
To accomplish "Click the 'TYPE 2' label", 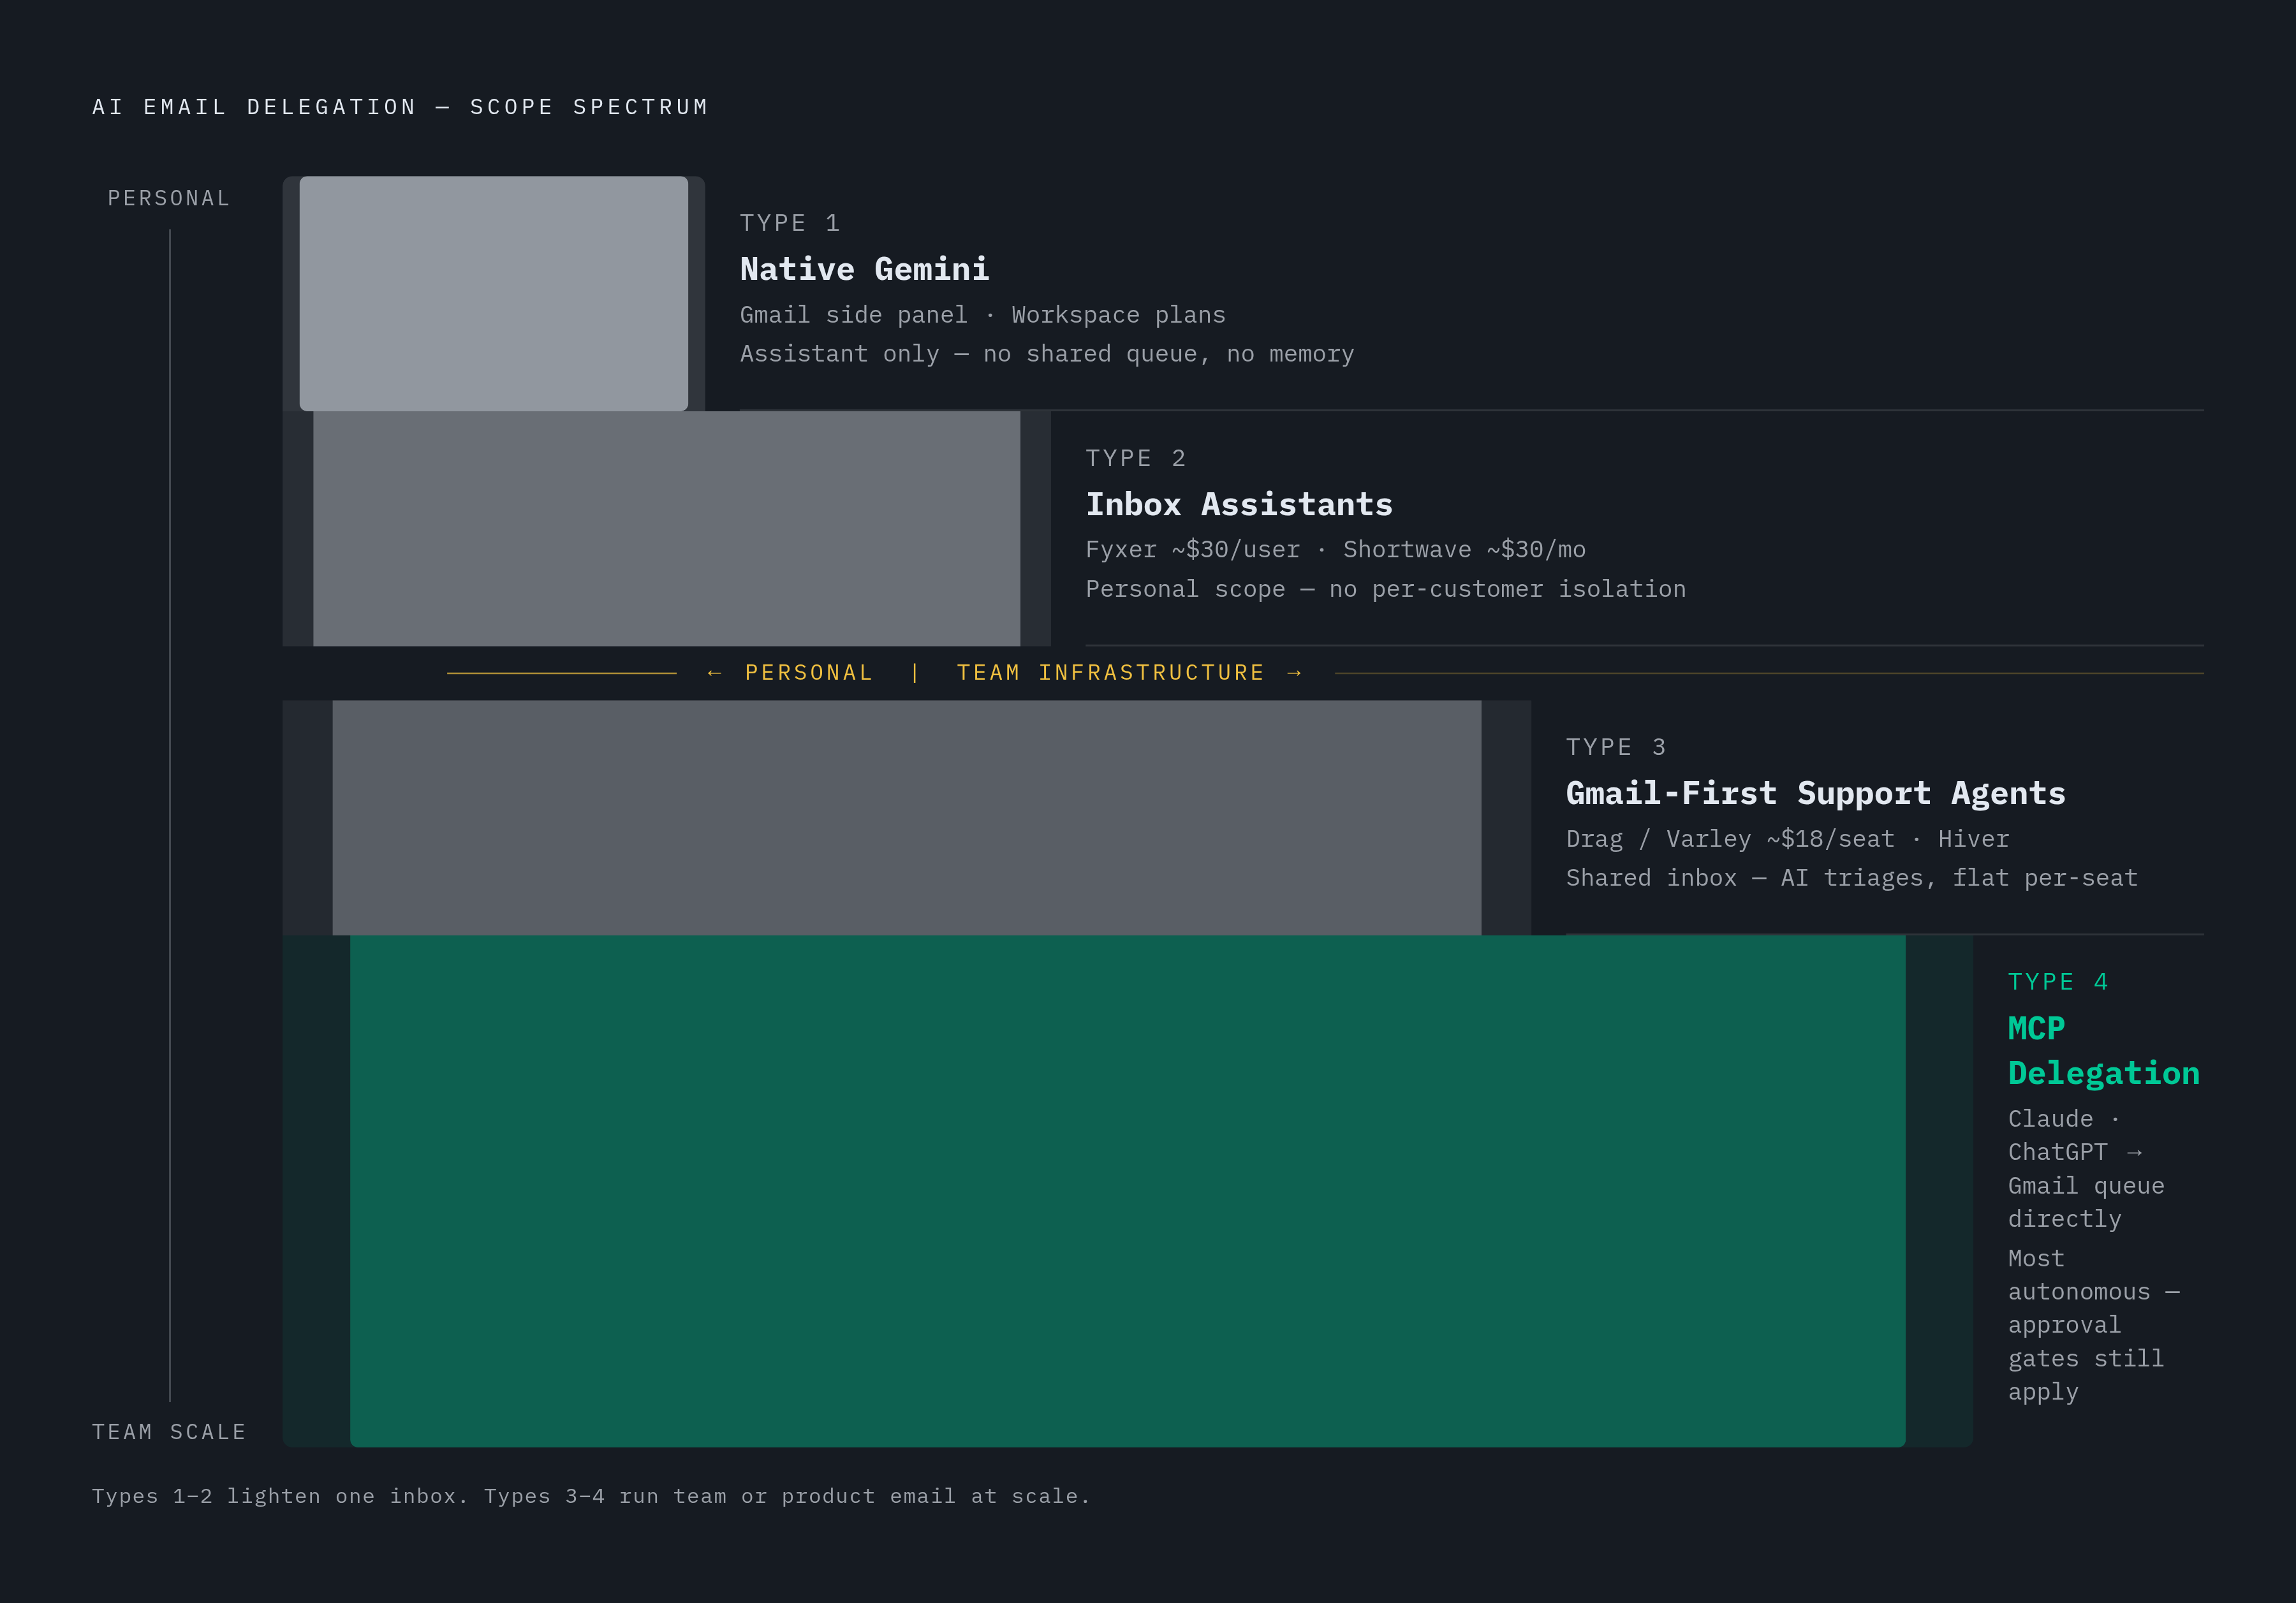I will click(x=1136, y=458).
